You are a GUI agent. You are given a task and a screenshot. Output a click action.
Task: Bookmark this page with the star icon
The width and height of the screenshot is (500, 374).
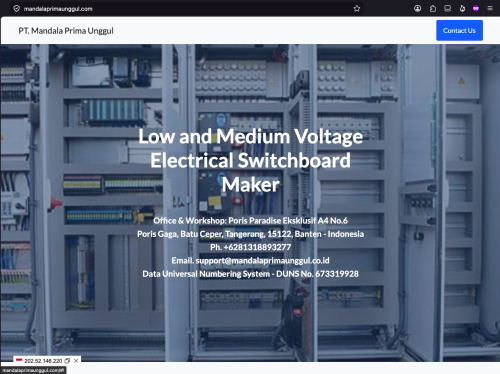[x=357, y=9]
